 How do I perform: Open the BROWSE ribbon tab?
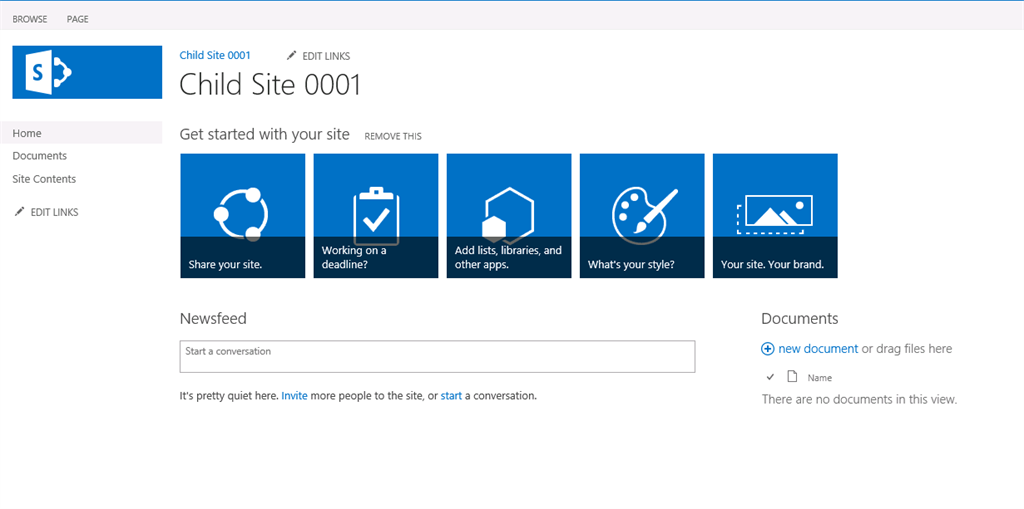30,19
